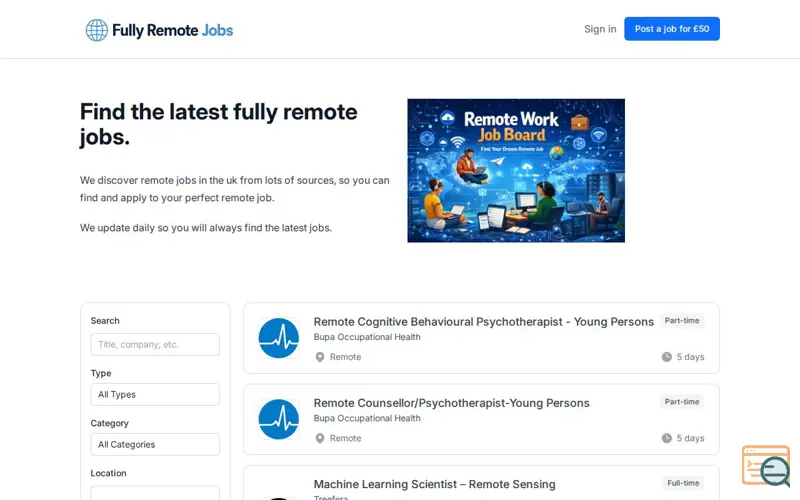
Task: Click clock icon on Remote Counsellor job
Action: pos(666,438)
